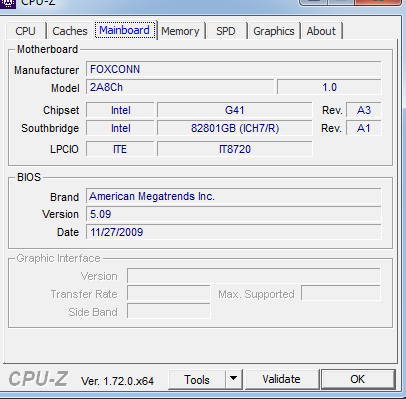
Task: Expand the Tools dropdown arrow
Action: pyautogui.click(x=234, y=379)
